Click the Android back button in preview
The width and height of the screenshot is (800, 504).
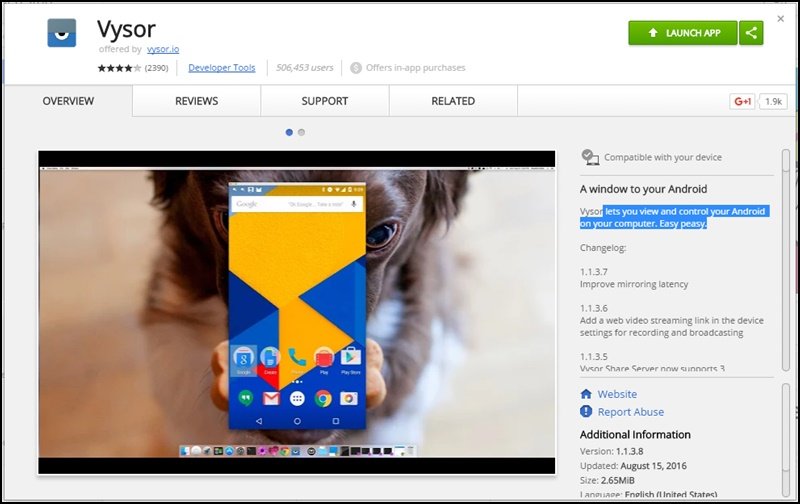click(x=259, y=421)
